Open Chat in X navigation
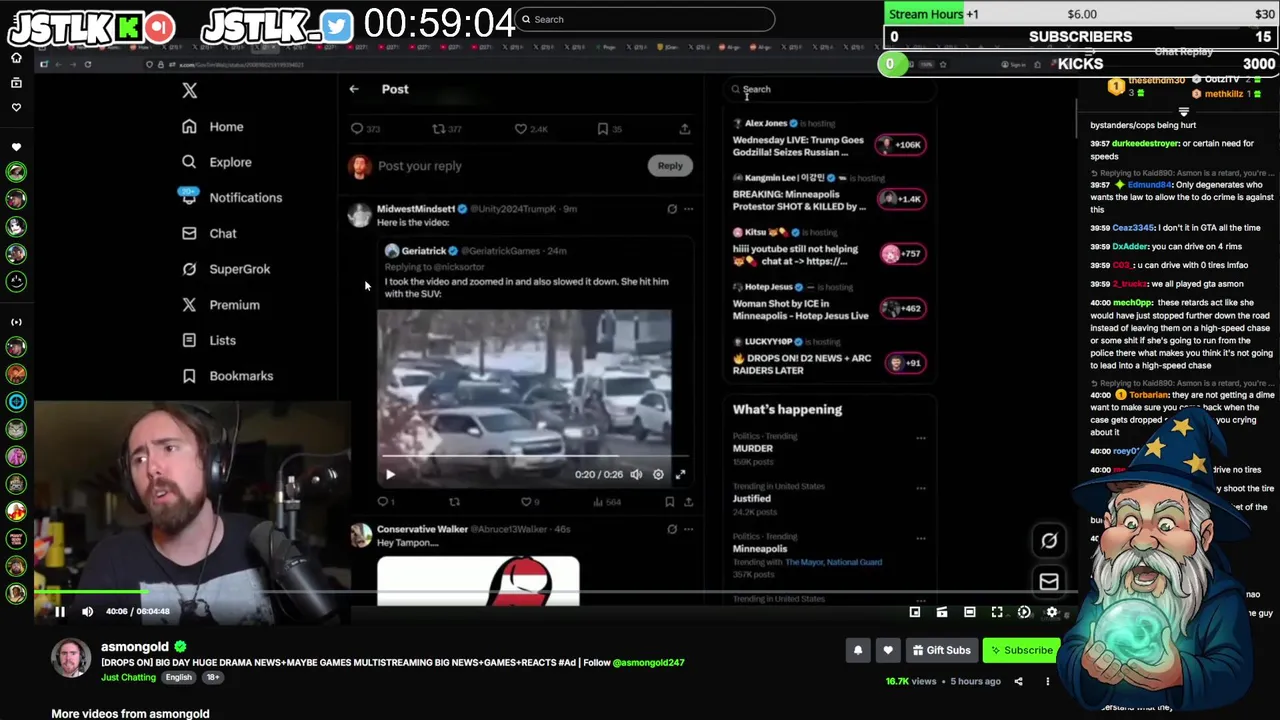The height and width of the screenshot is (720, 1280). pos(209,233)
